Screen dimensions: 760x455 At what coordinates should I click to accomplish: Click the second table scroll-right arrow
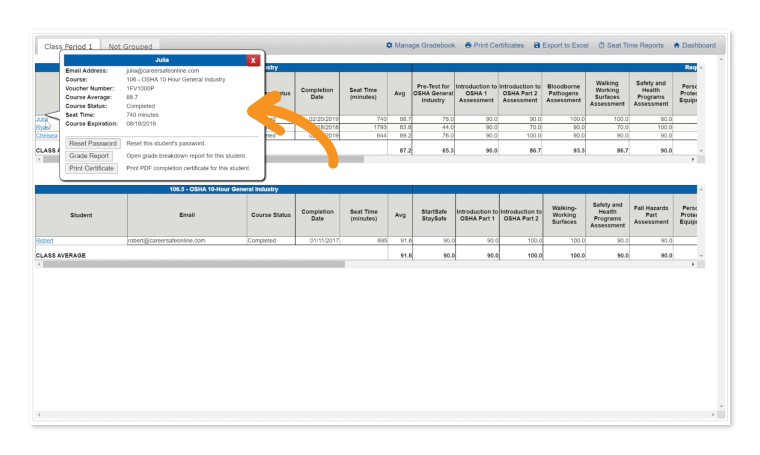(693, 265)
